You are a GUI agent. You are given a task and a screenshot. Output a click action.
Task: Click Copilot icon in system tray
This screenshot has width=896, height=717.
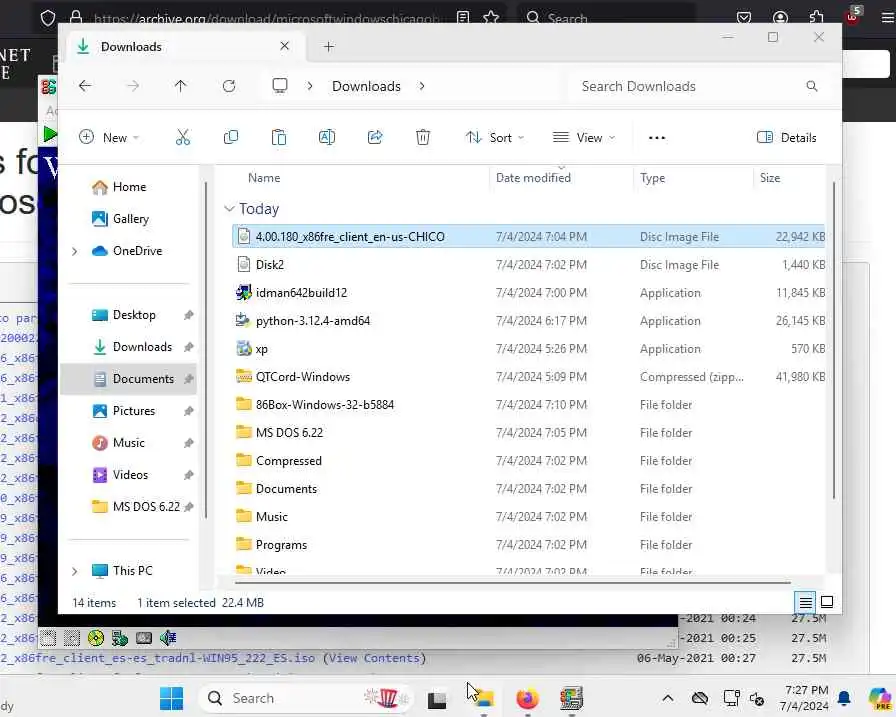879,698
